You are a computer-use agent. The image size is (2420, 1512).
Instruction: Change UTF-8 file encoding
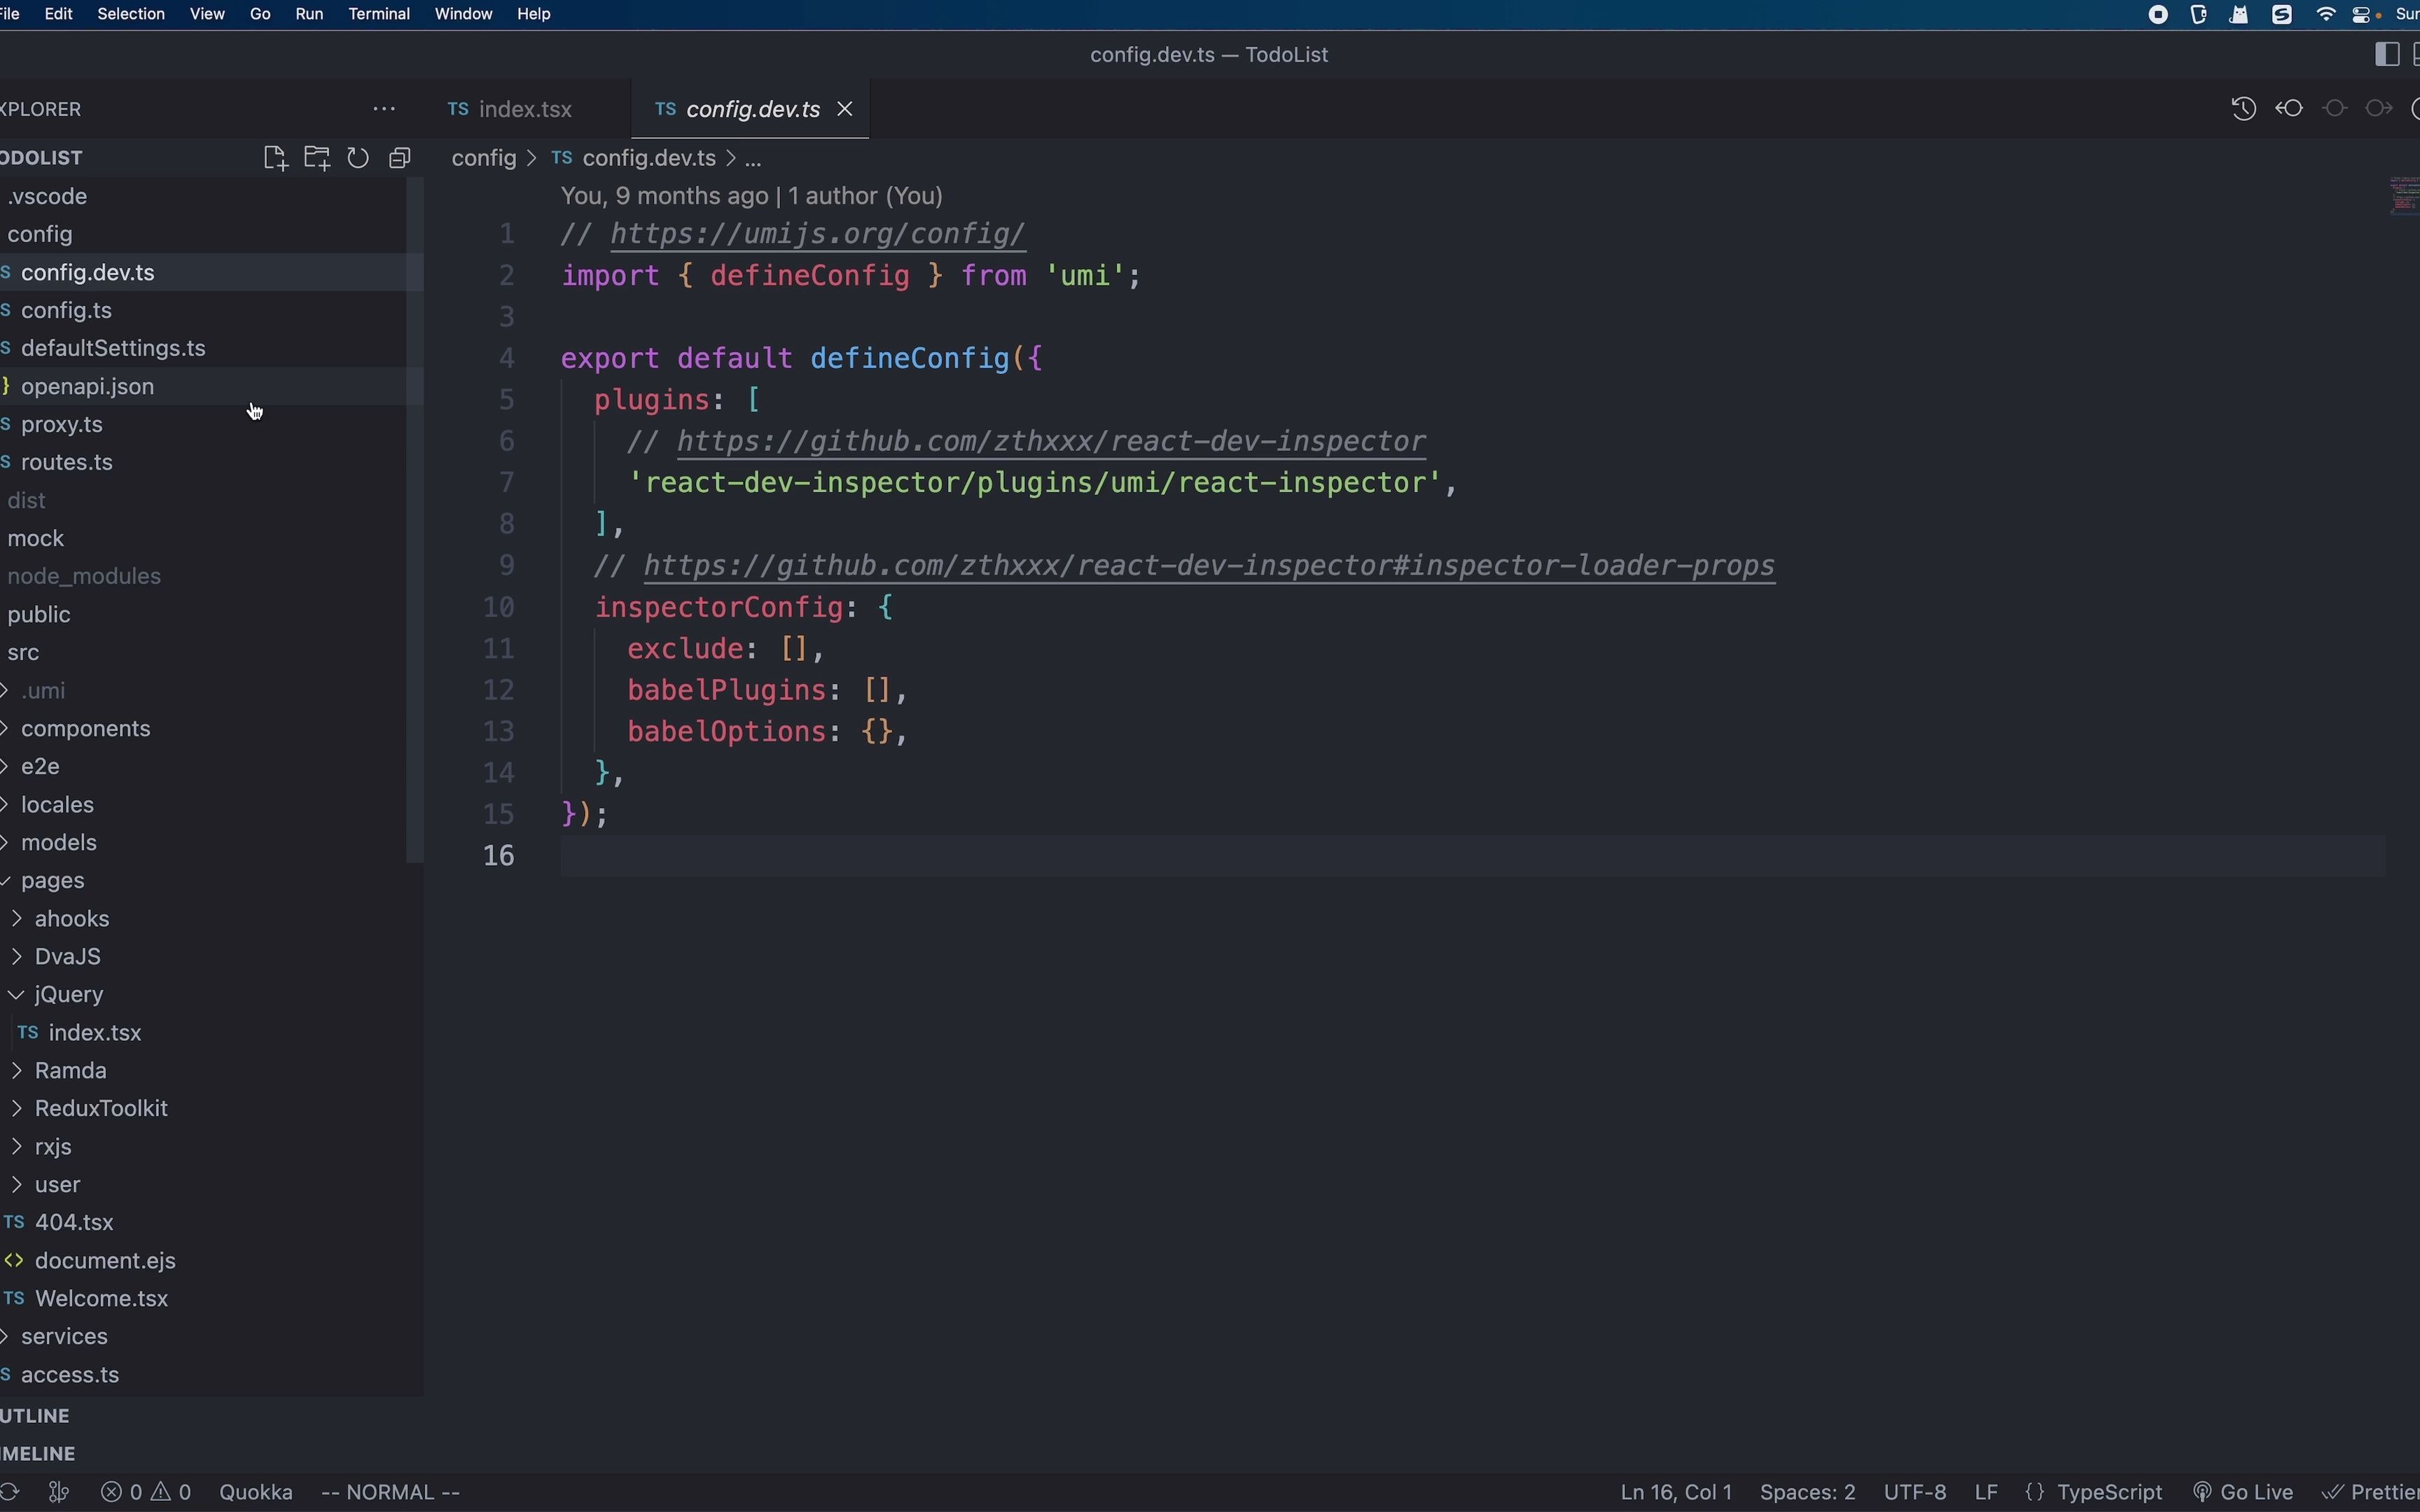coord(1915,1492)
